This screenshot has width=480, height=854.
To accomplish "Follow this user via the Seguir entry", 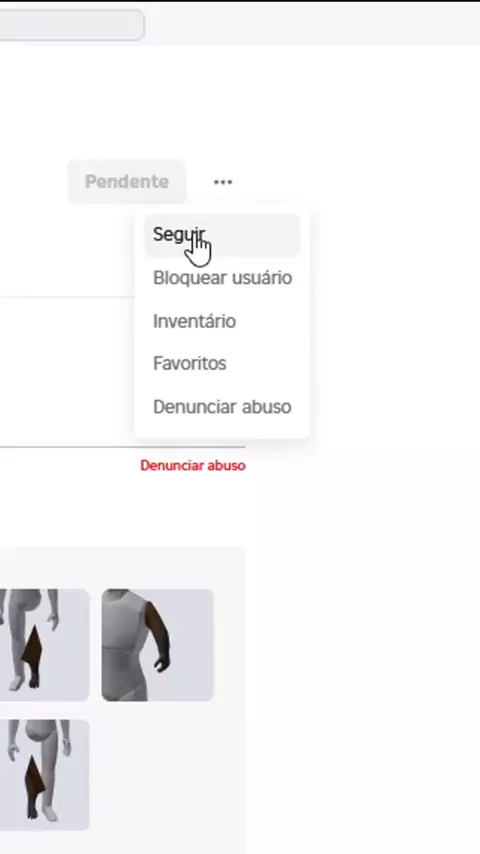I will 222,235.
